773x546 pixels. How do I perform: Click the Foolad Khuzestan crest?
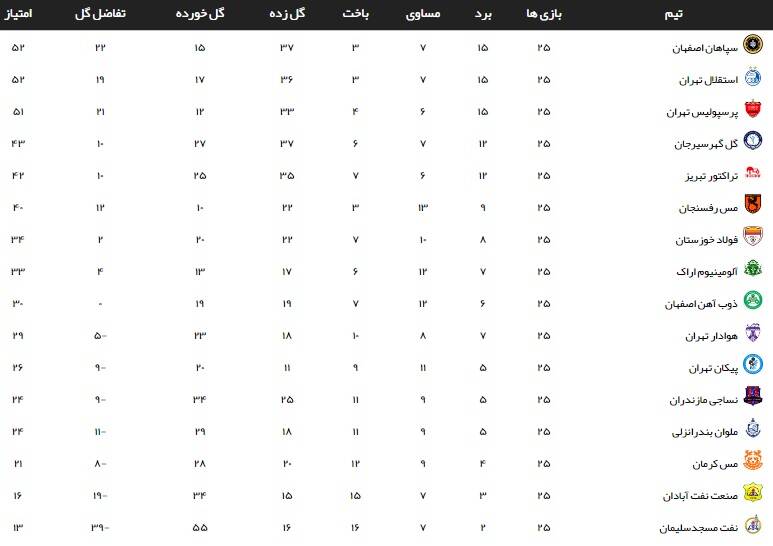click(x=753, y=239)
